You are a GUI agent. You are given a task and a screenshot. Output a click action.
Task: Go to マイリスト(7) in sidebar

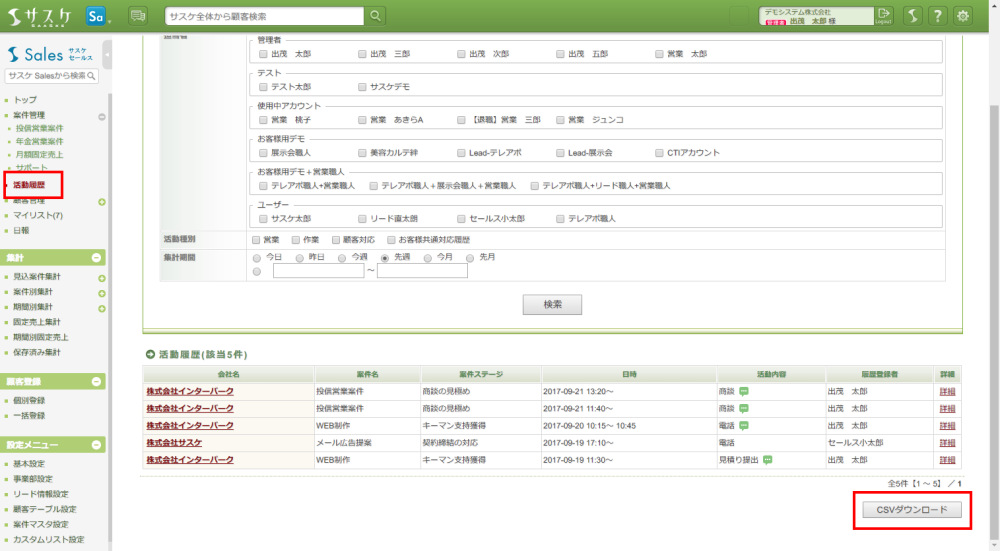pyautogui.click(x=38, y=215)
